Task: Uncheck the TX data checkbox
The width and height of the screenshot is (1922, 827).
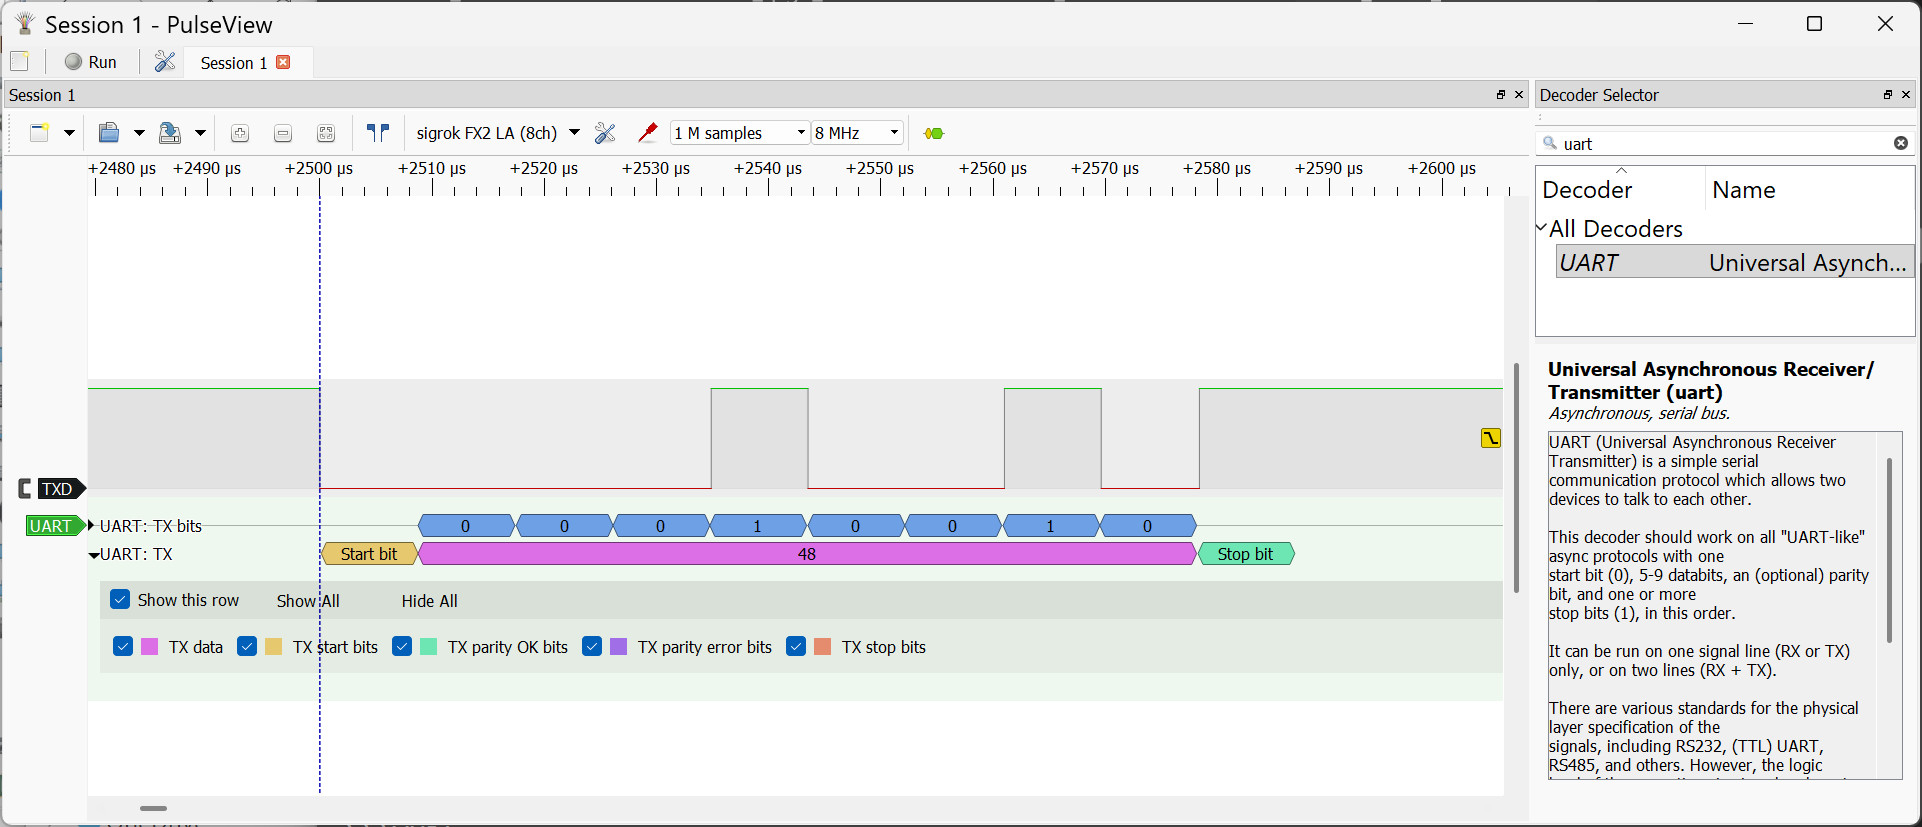Action: point(123,647)
